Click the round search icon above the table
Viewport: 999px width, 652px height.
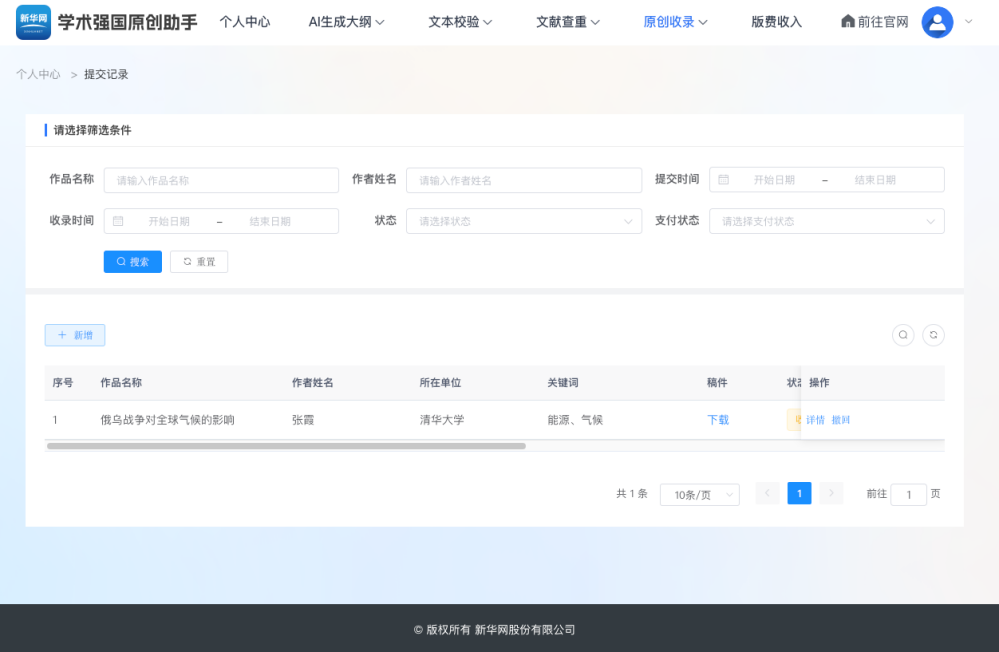[x=903, y=335]
